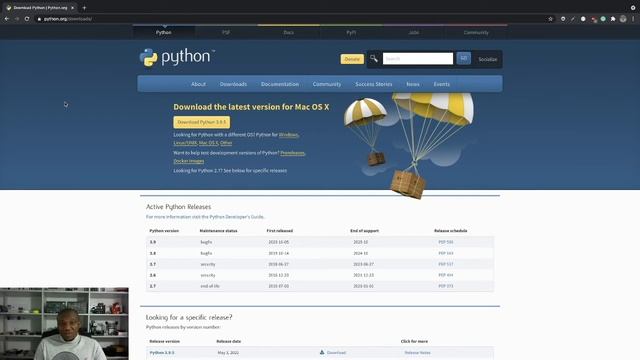Open the Docker images link
Image resolution: width=640 pixels, height=360 pixels.
pos(189,161)
